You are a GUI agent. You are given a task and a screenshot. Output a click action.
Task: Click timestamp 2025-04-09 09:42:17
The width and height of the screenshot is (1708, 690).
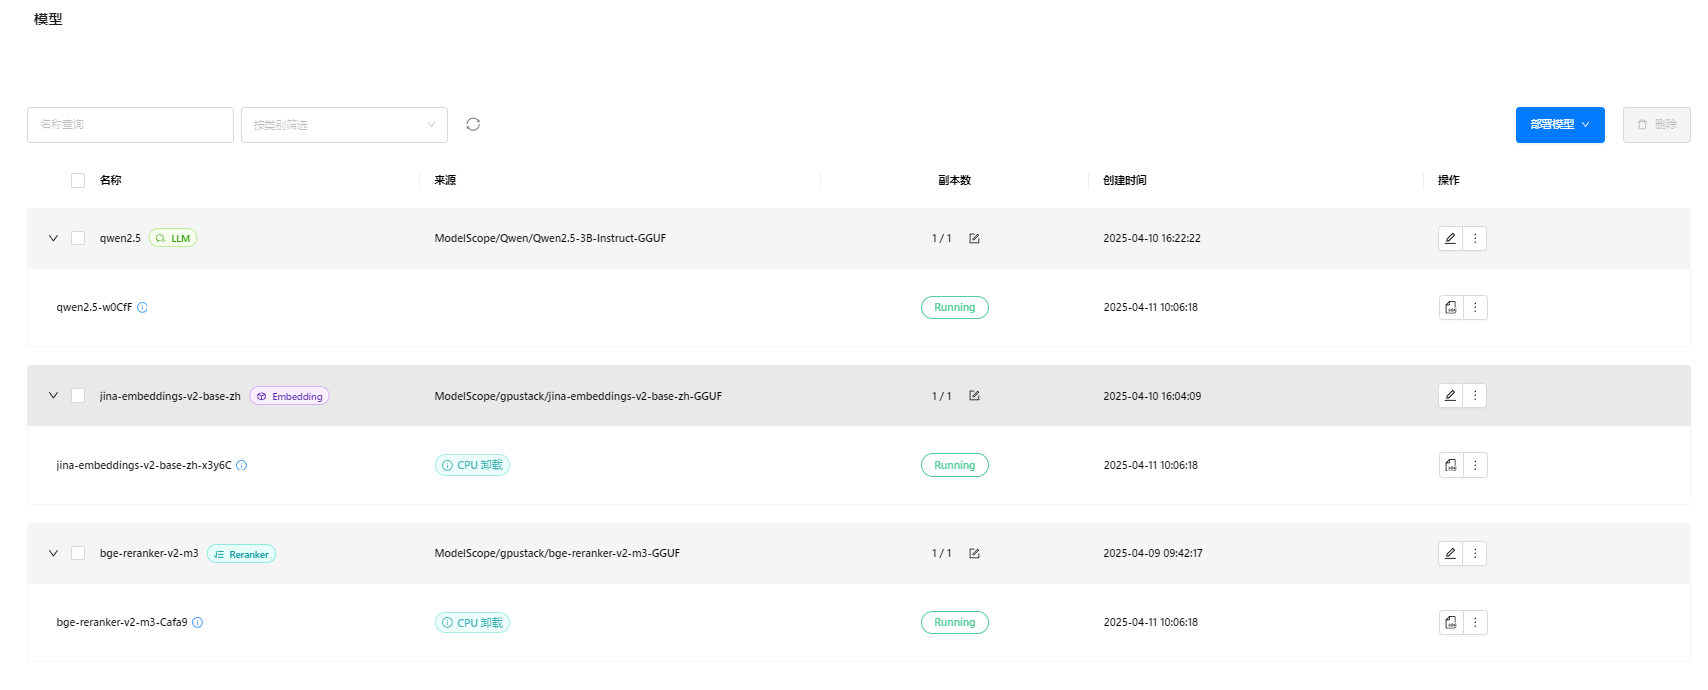pyautogui.click(x=1153, y=553)
